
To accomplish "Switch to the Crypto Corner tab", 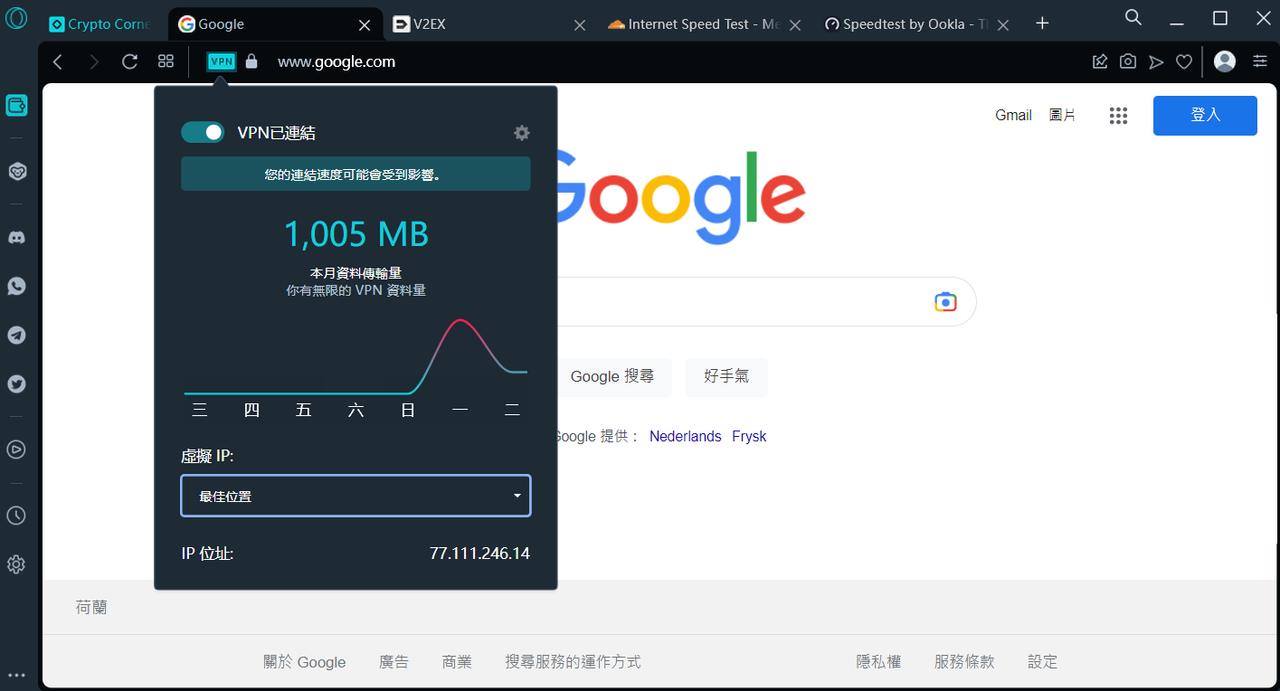I will (x=100, y=24).
